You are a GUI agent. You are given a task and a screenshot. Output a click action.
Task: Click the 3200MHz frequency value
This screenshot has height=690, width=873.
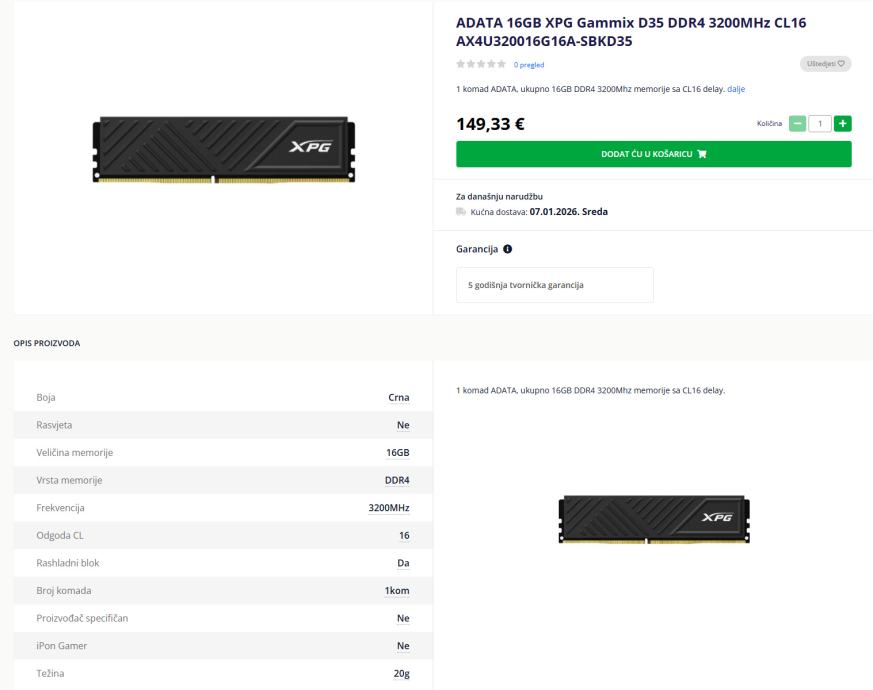click(389, 508)
